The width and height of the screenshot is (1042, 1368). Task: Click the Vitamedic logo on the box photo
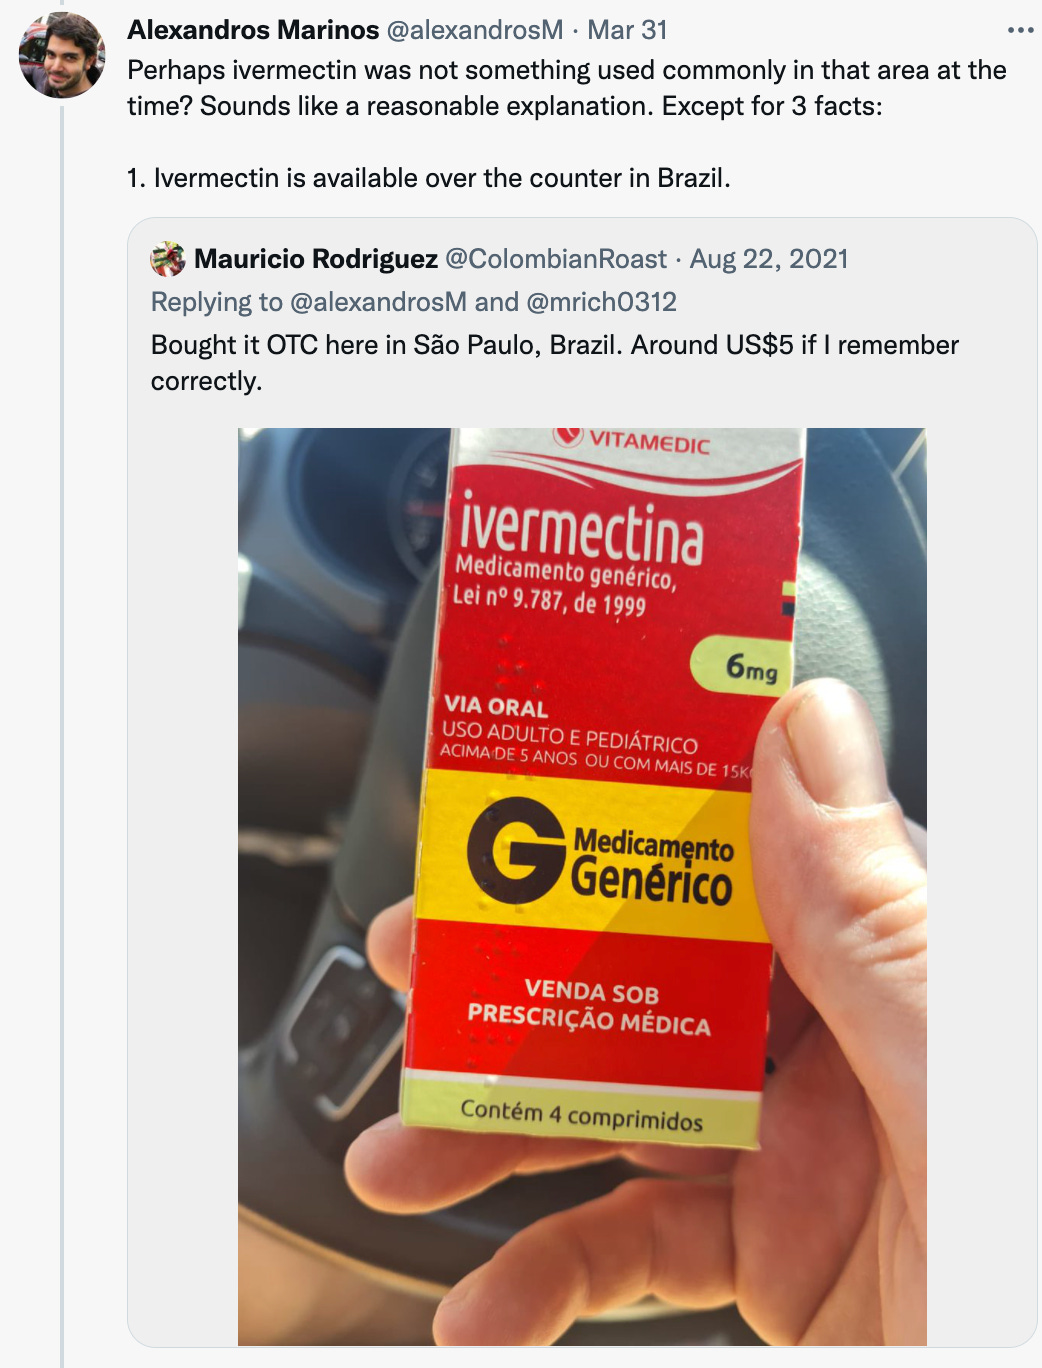tap(632, 439)
